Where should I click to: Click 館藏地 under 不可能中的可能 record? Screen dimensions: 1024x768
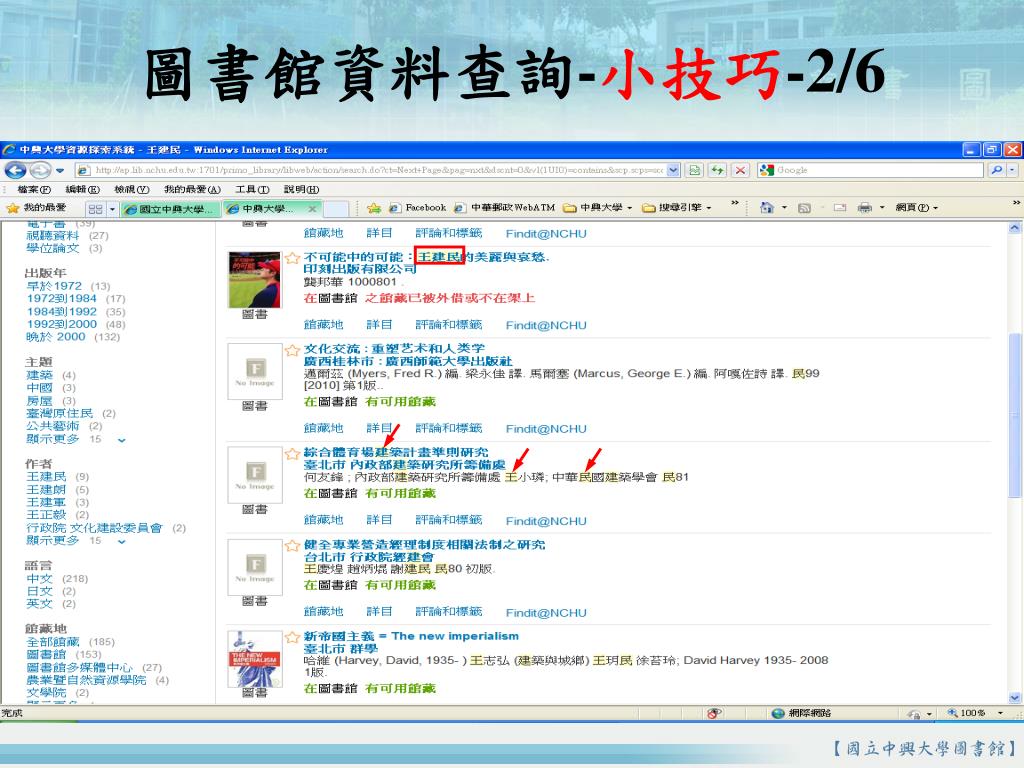click(323, 325)
